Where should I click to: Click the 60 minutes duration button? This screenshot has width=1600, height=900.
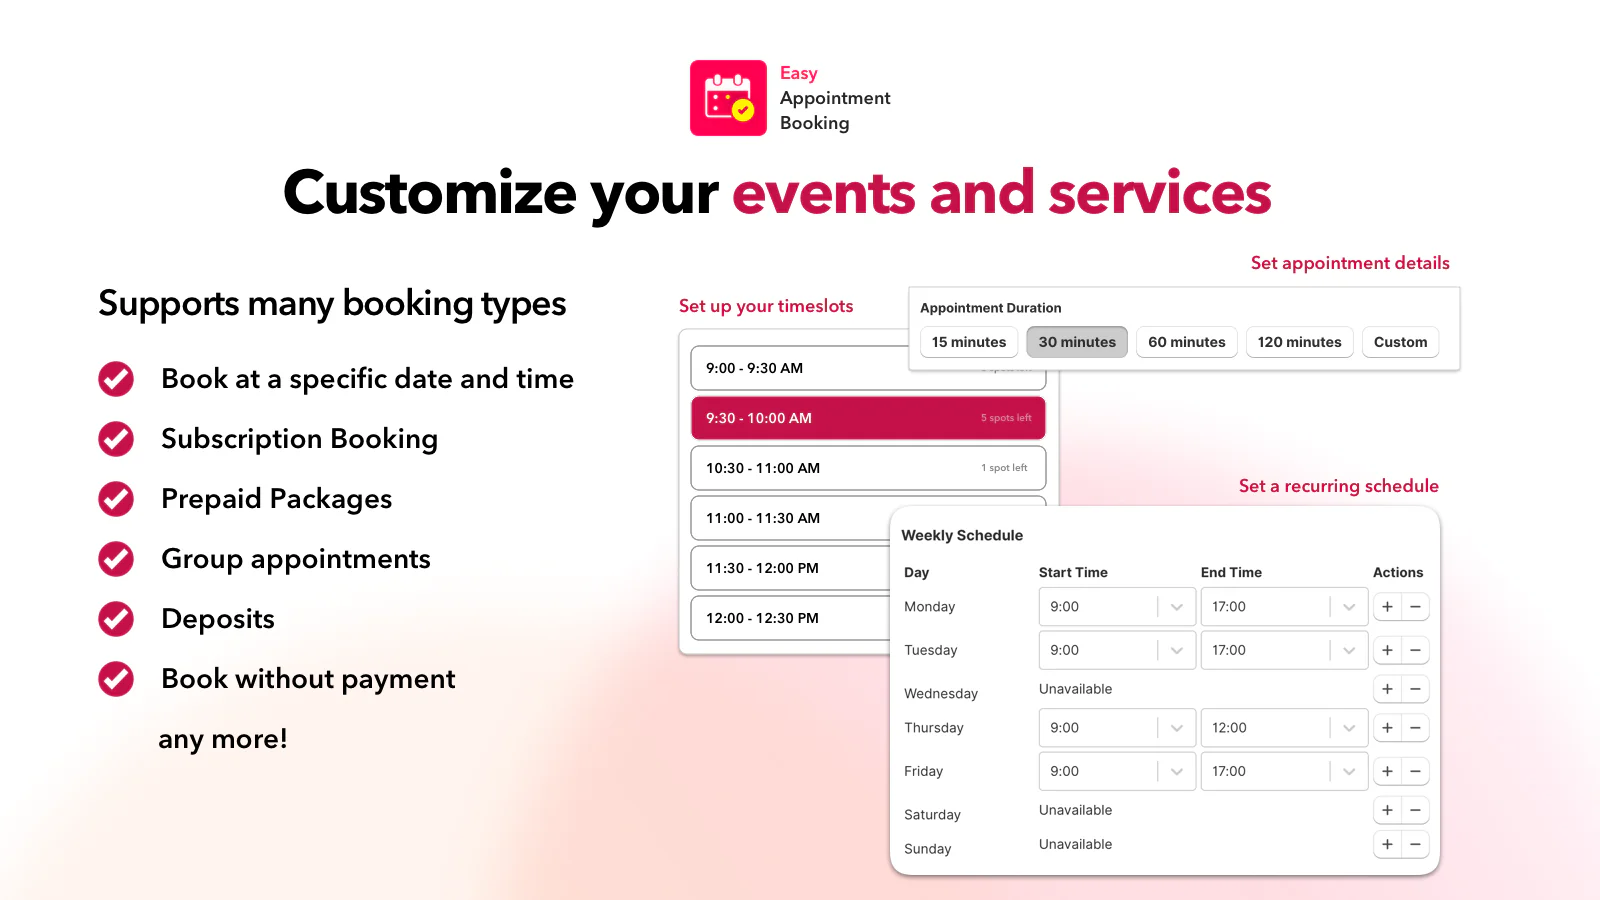pyautogui.click(x=1187, y=341)
